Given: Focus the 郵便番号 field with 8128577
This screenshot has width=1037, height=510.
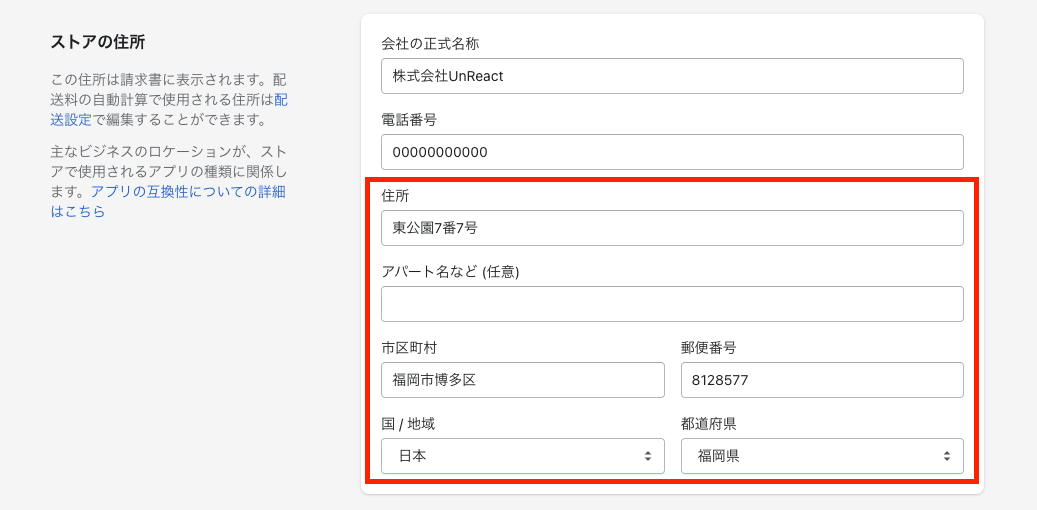Looking at the screenshot, I should tap(822, 380).
